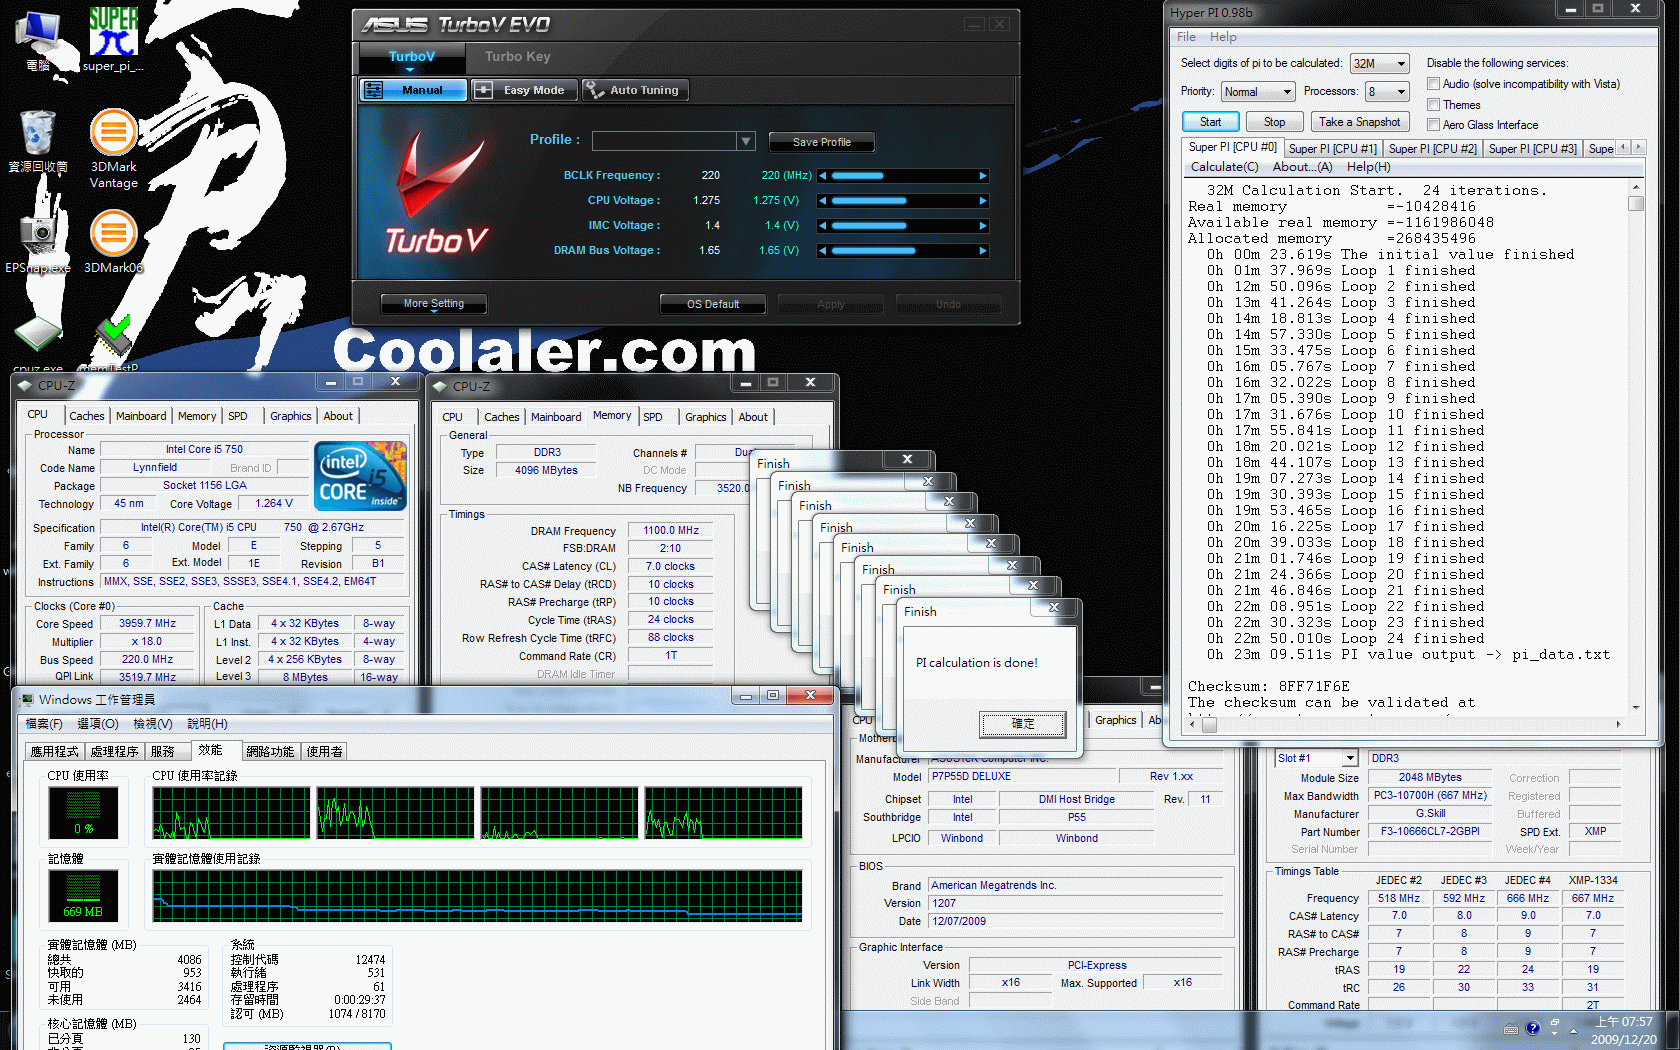Viewport: 1680px width, 1050px height.
Task: Click the Start button in Hyper PI
Action: click(x=1210, y=122)
